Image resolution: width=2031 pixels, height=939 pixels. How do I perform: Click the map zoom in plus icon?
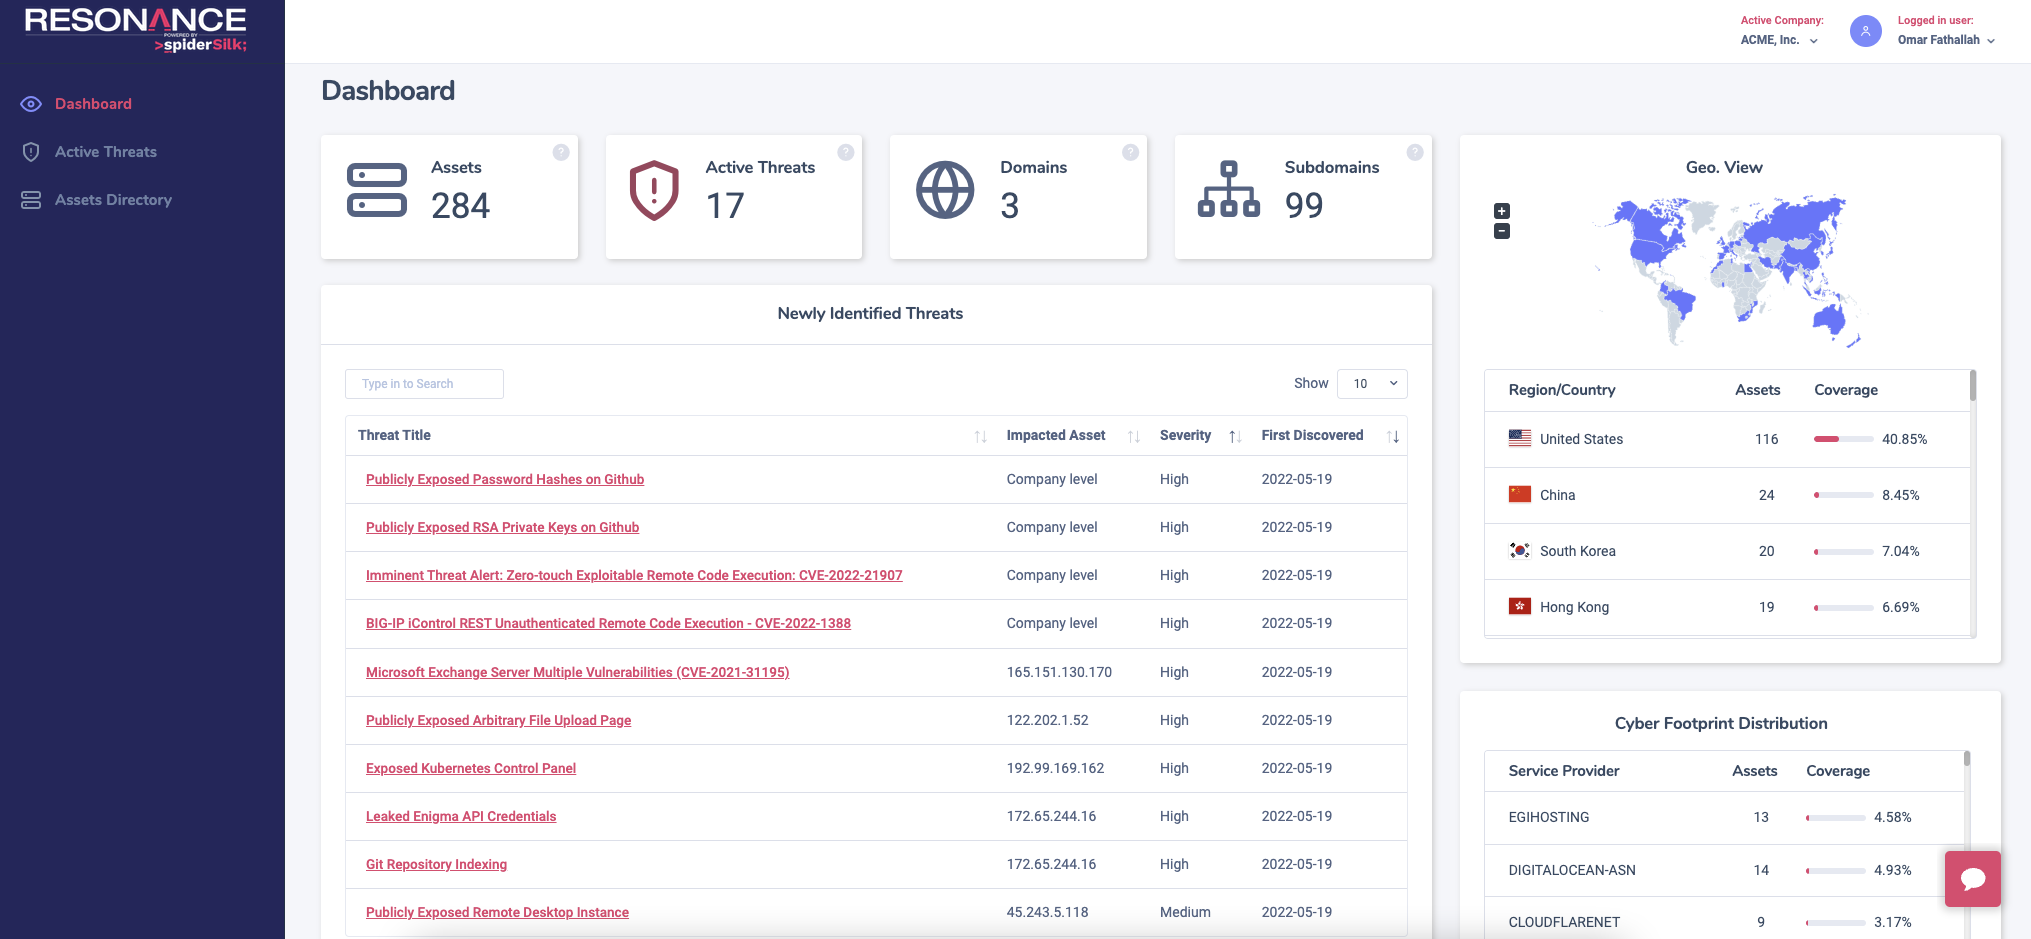point(1501,211)
